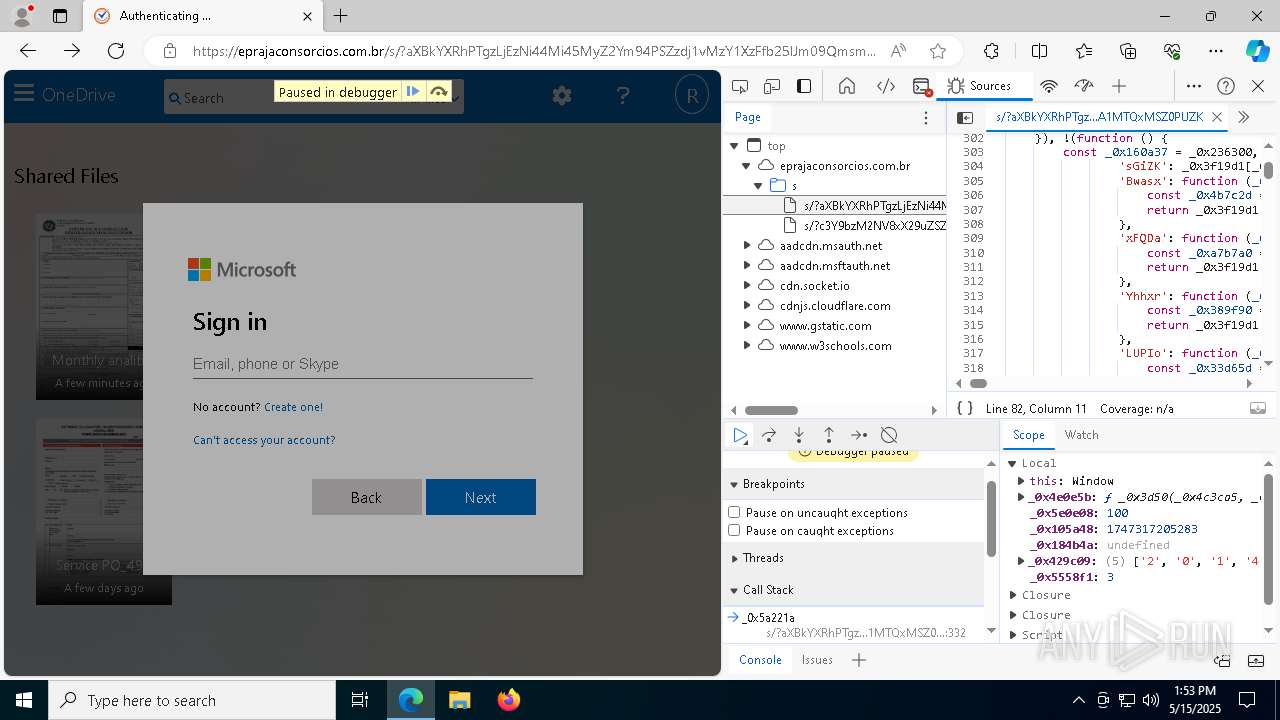Open DevTools customize ellipsis menu
This screenshot has height=720, width=1280.
point(1194,86)
